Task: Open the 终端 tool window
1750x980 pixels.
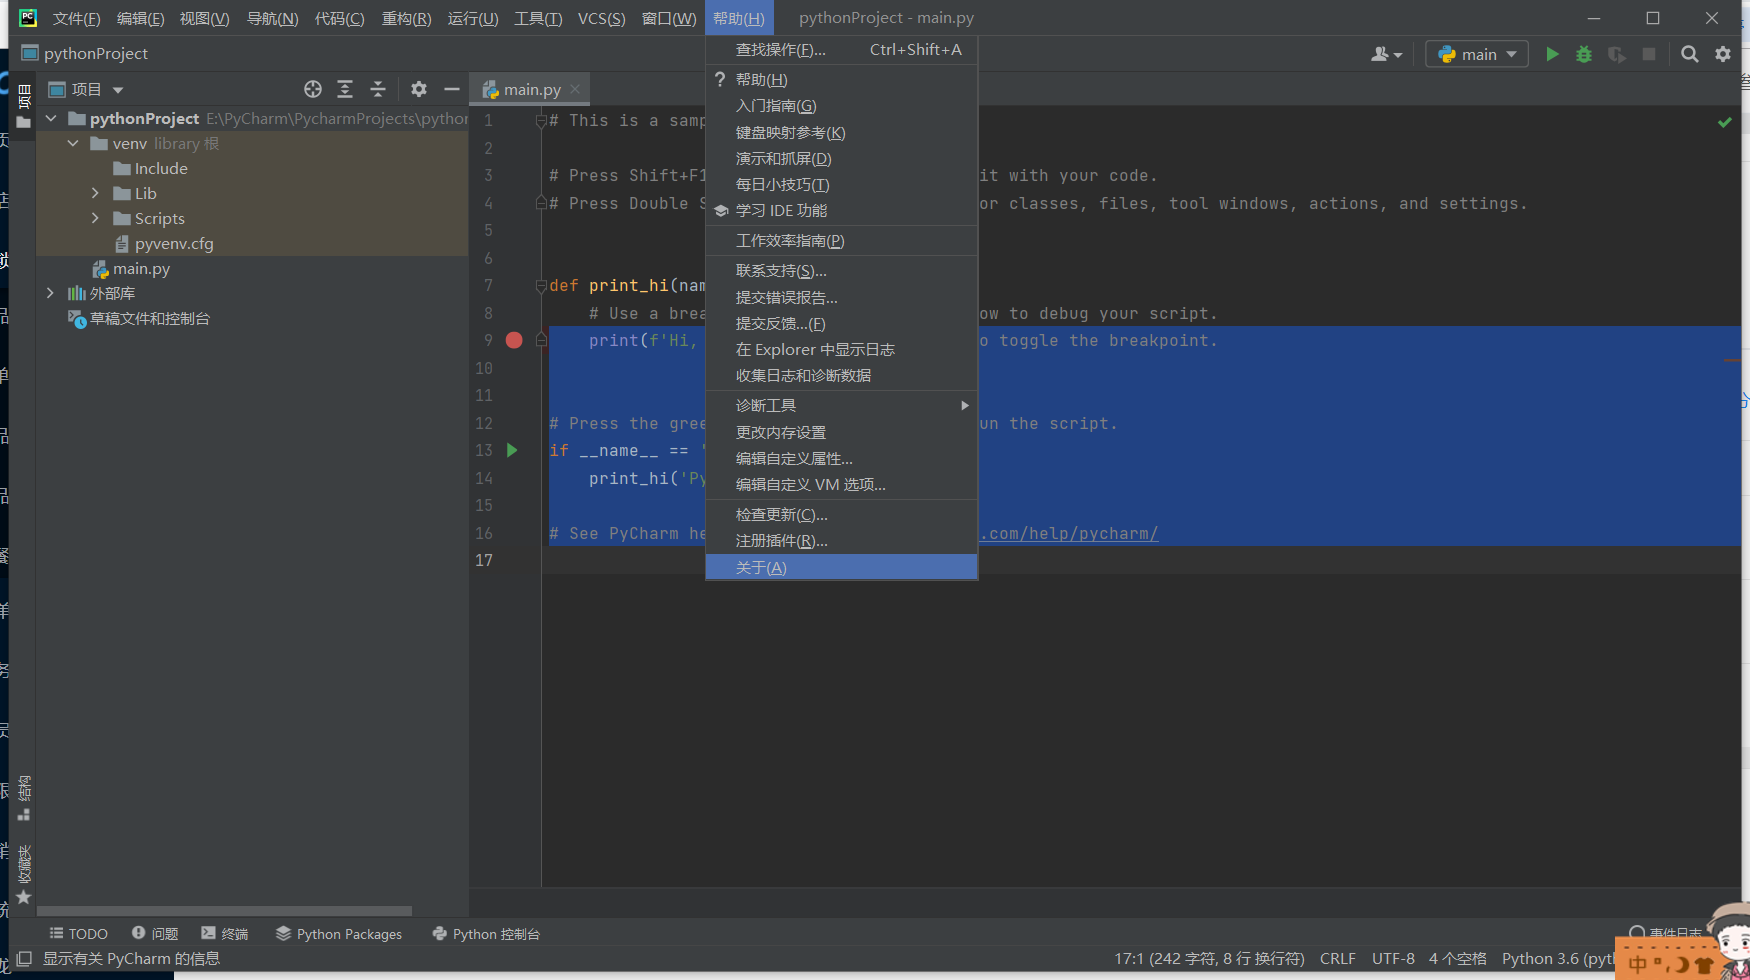Action: tap(225, 933)
